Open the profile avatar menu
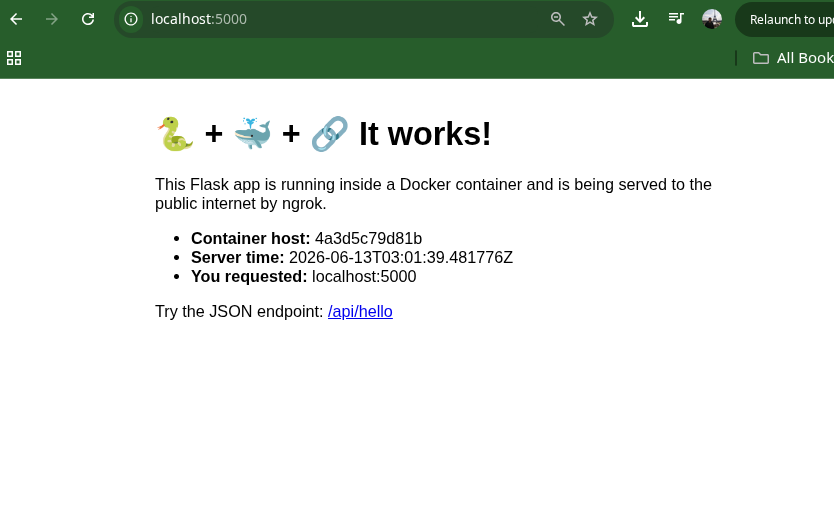 coord(712,19)
